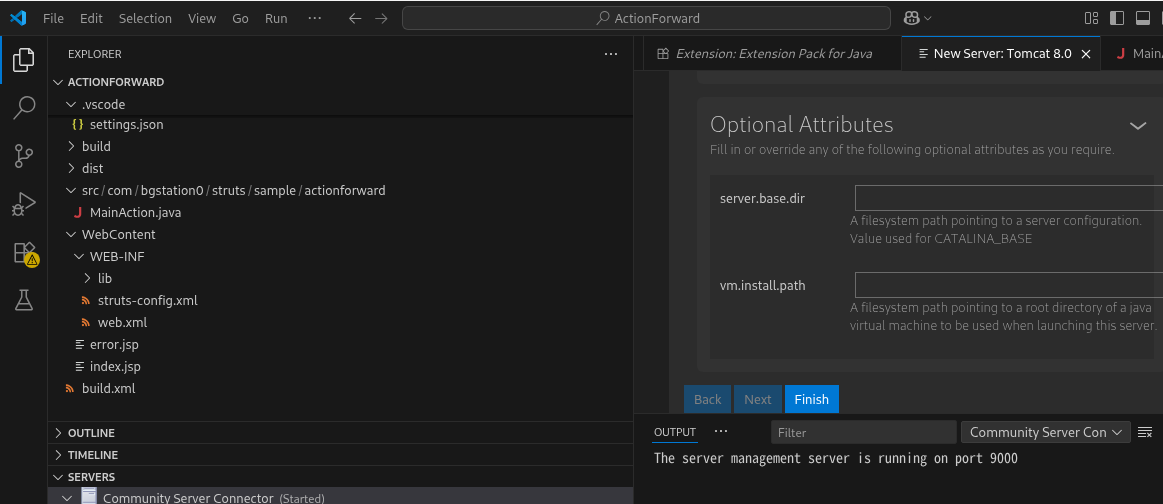This screenshot has height=504, width=1163.
Task: Click the server.base.dir input field
Action: [1009, 198]
